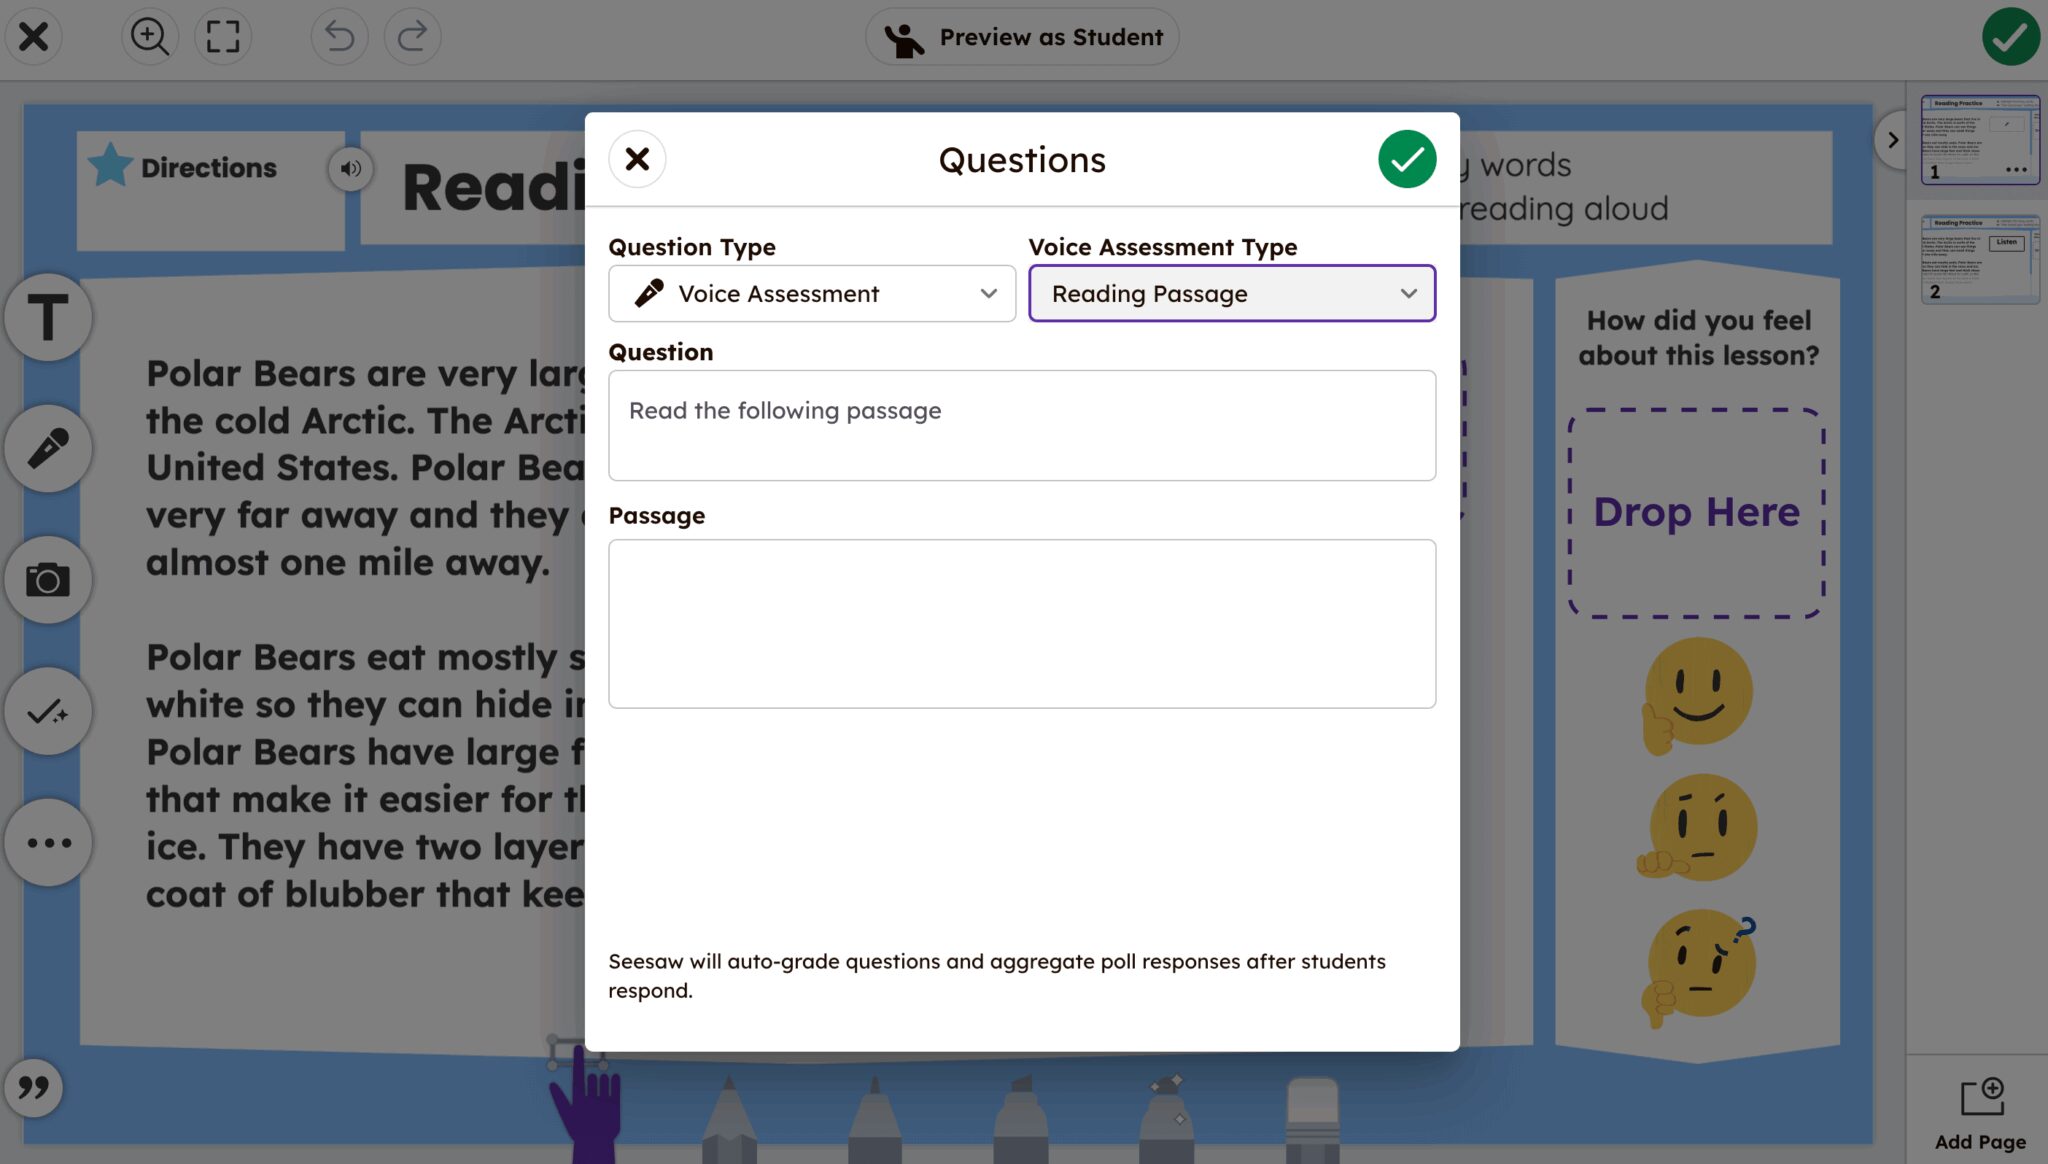Click the fullscreen icon

pos(222,36)
